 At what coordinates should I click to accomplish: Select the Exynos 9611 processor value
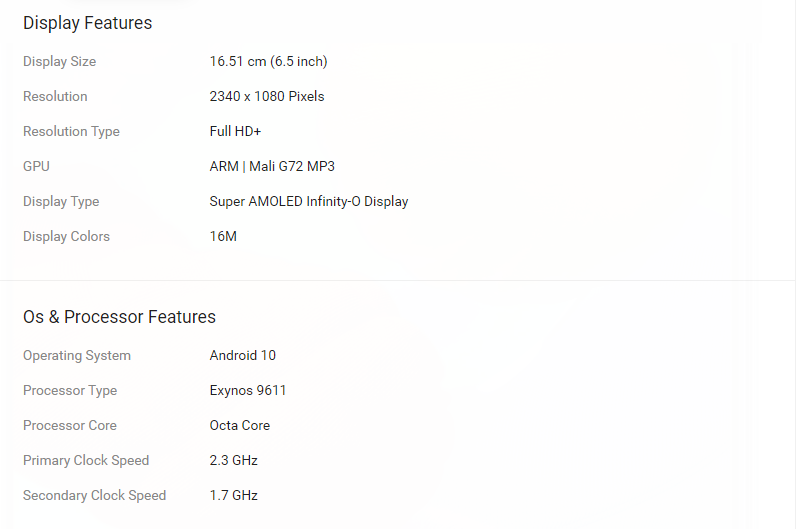248,391
